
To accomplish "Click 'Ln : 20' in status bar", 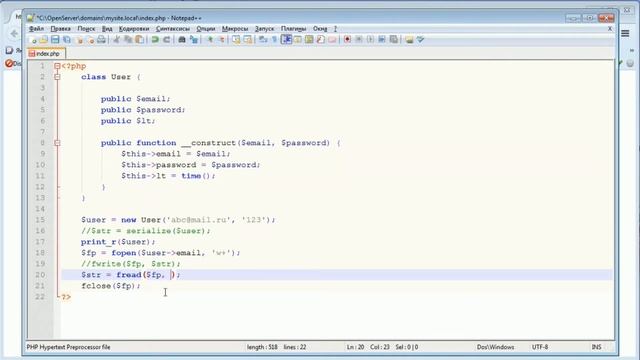I will point(355,347).
